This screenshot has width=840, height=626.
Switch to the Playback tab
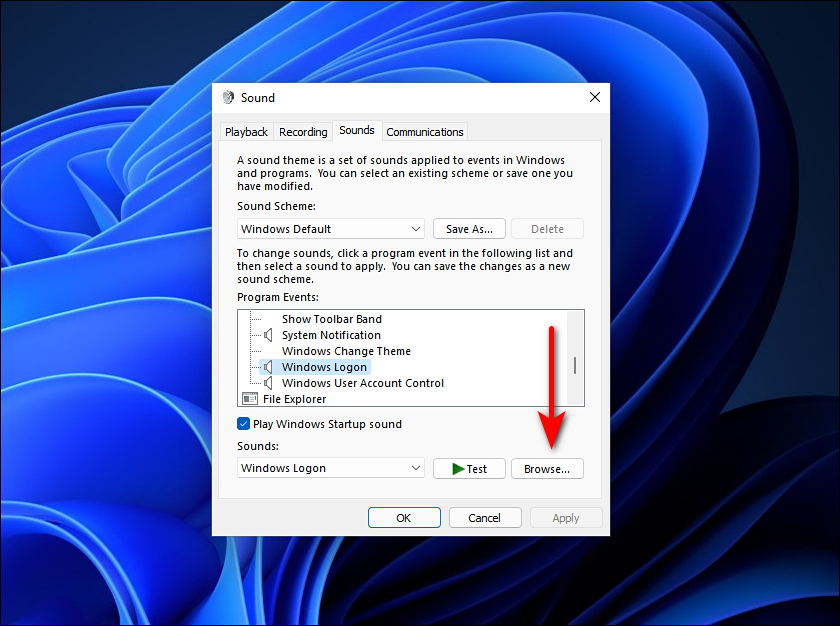pos(246,132)
